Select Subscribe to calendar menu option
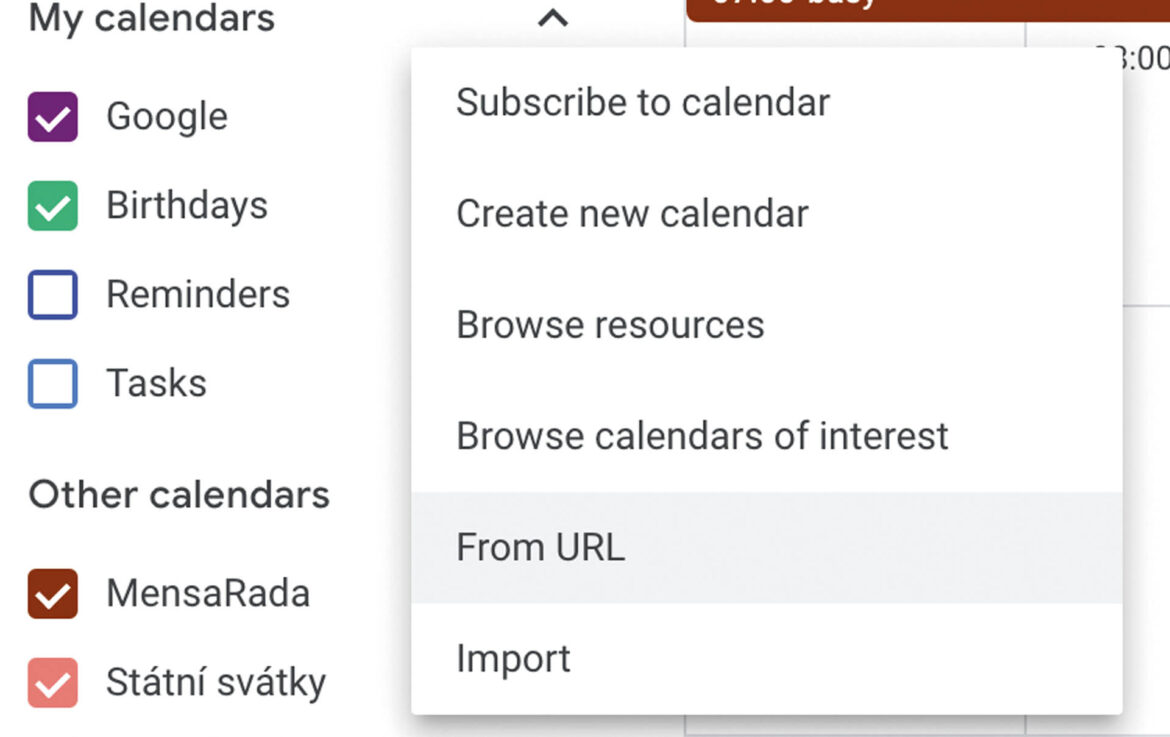Image resolution: width=1170 pixels, height=737 pixels. click(643, 102)
